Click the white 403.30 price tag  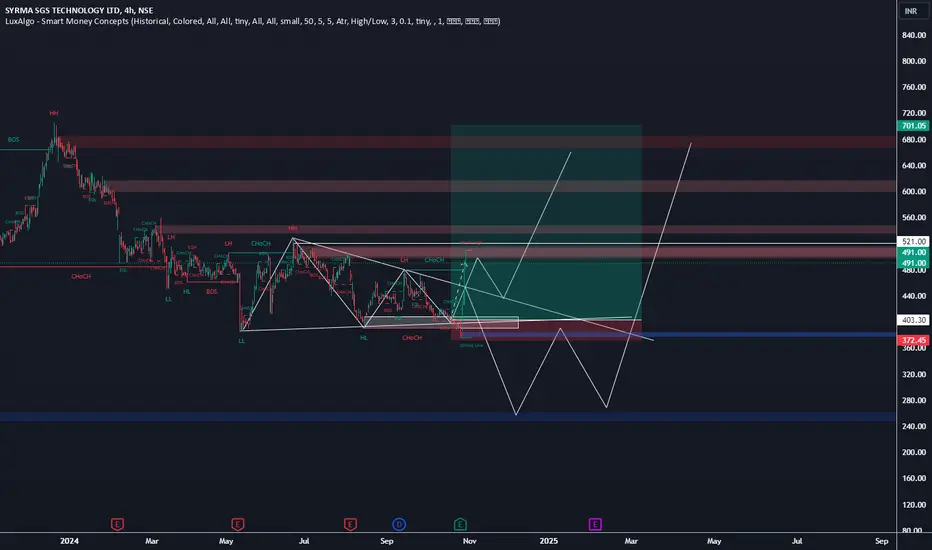[x=913, y=320]
